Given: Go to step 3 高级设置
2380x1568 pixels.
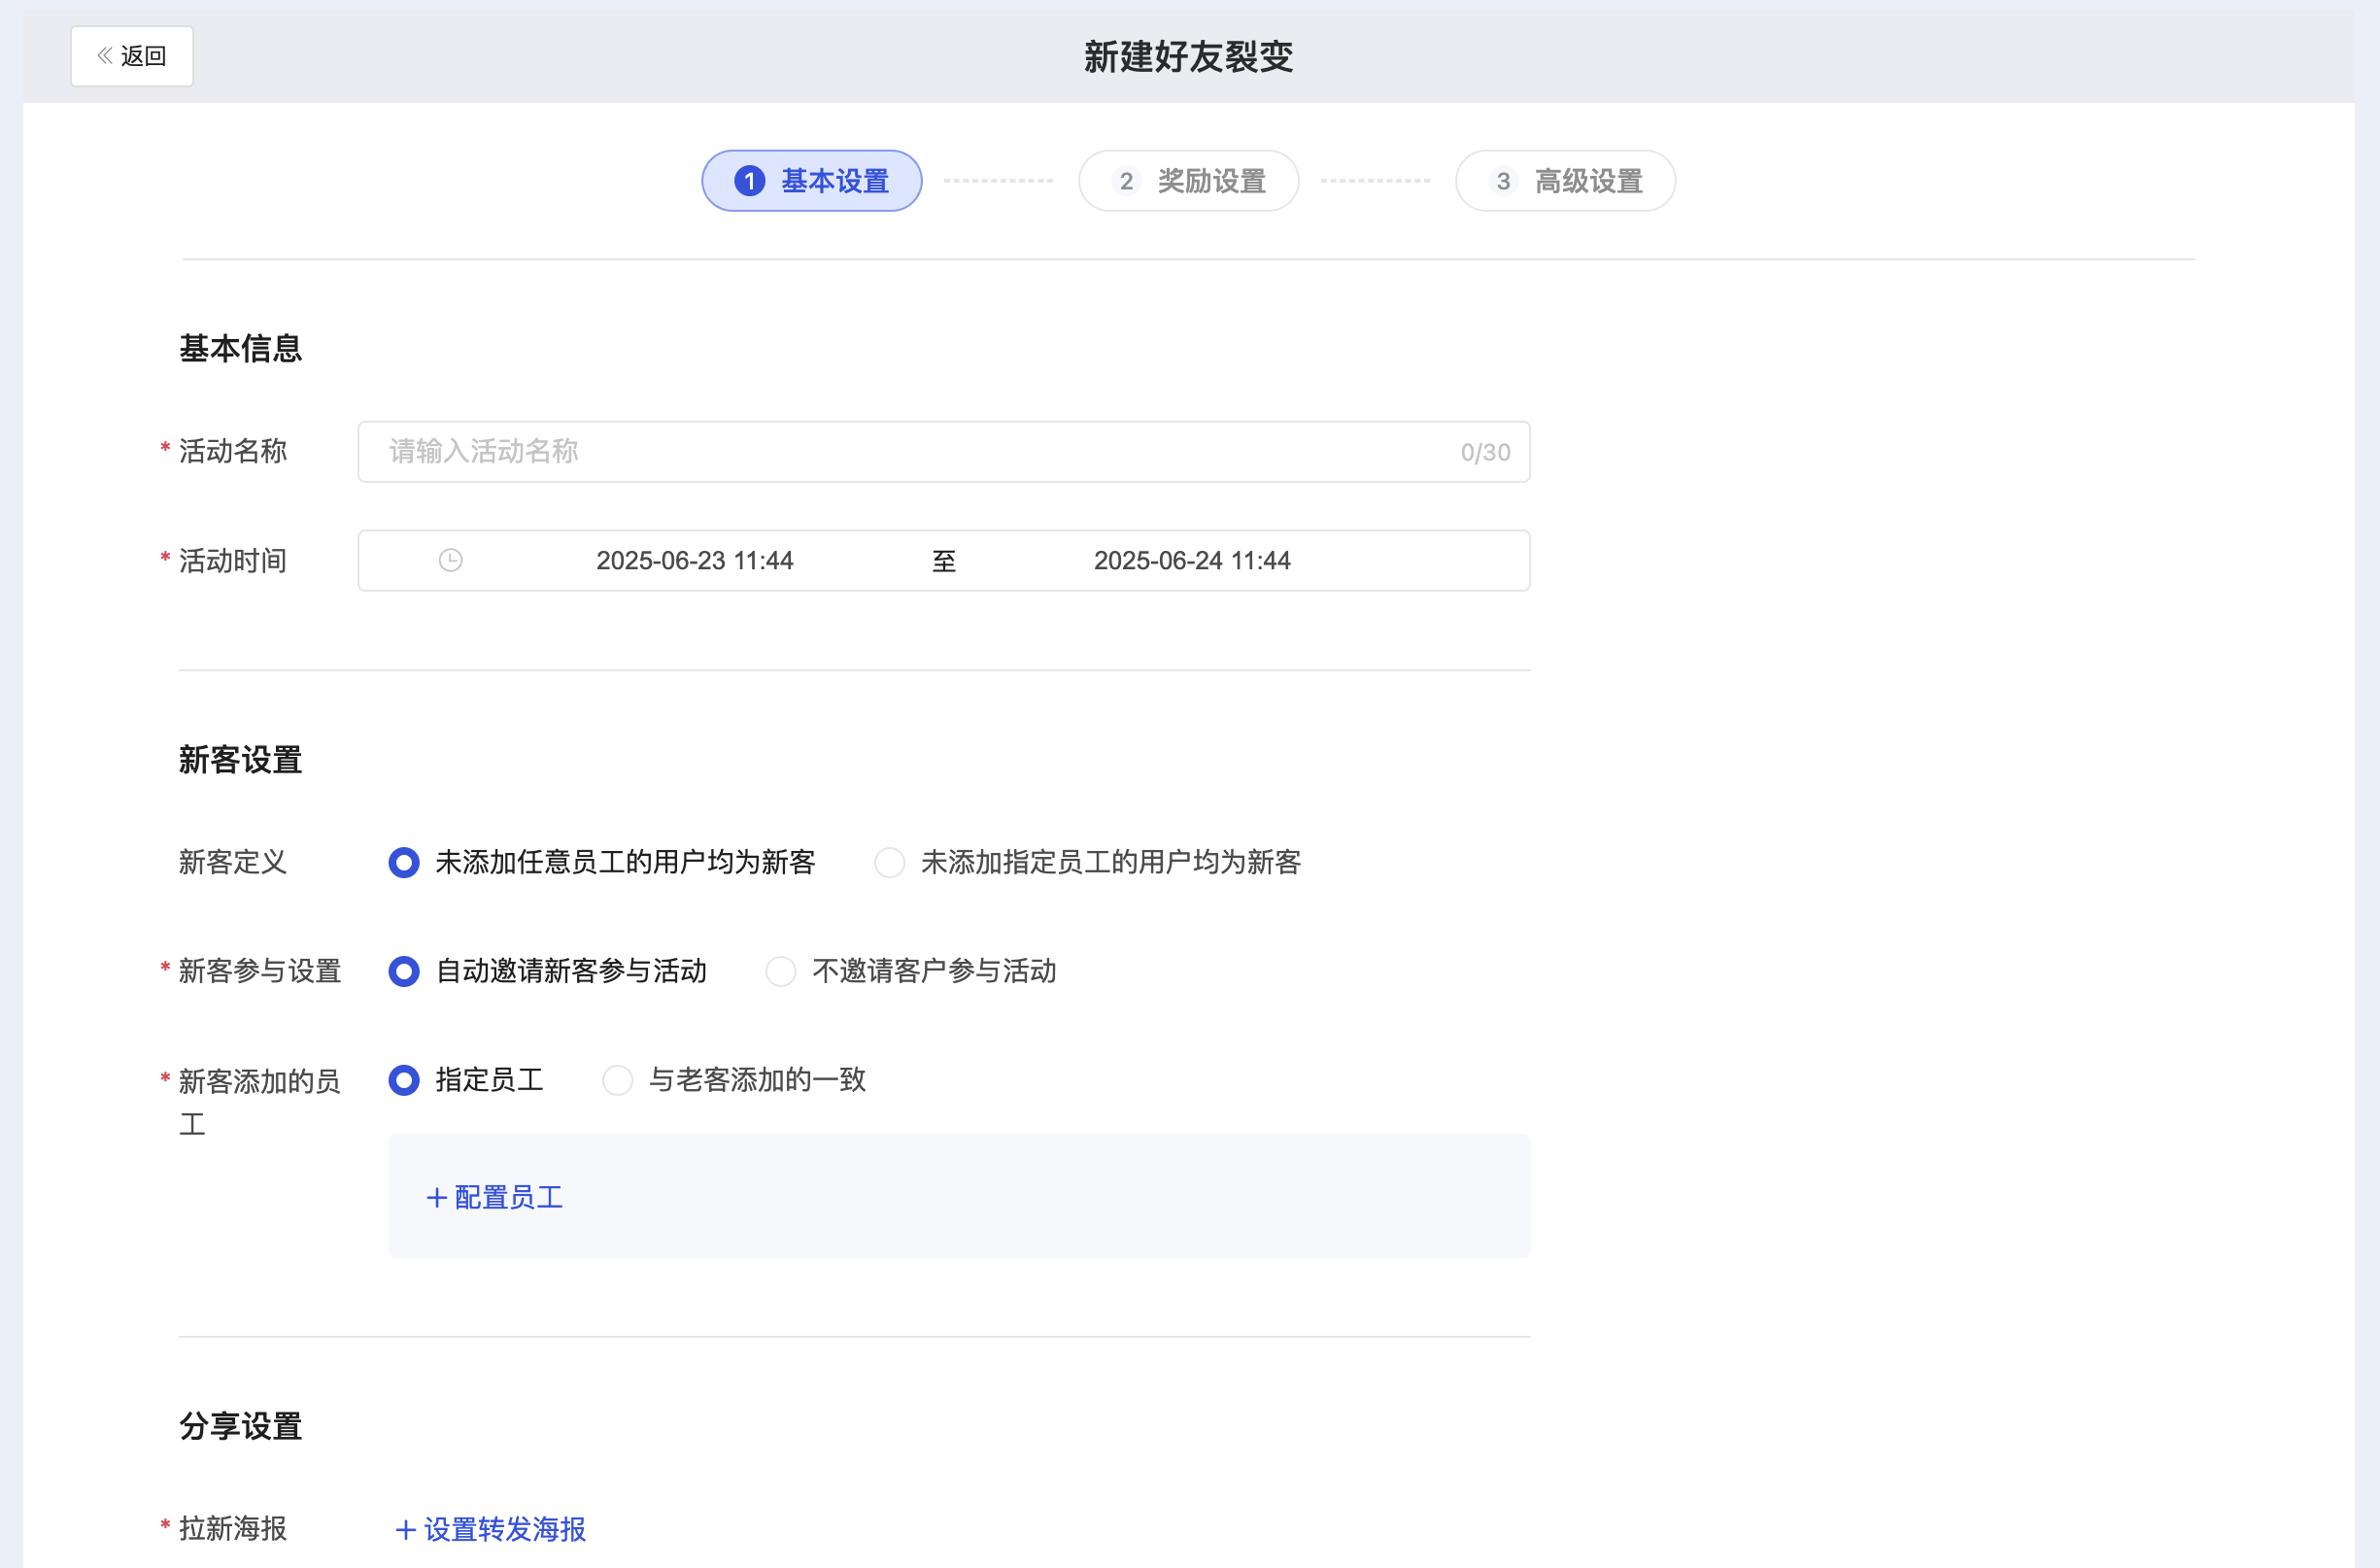Looking at the screenshot, I should click(1565, 181).
